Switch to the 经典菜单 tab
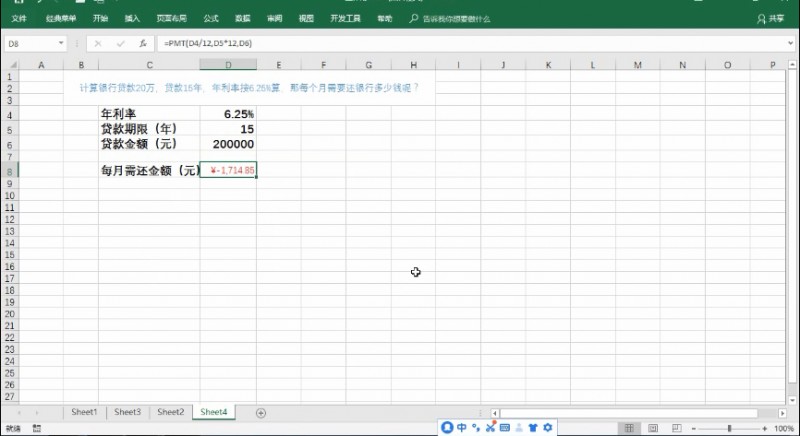 [61, 18]
